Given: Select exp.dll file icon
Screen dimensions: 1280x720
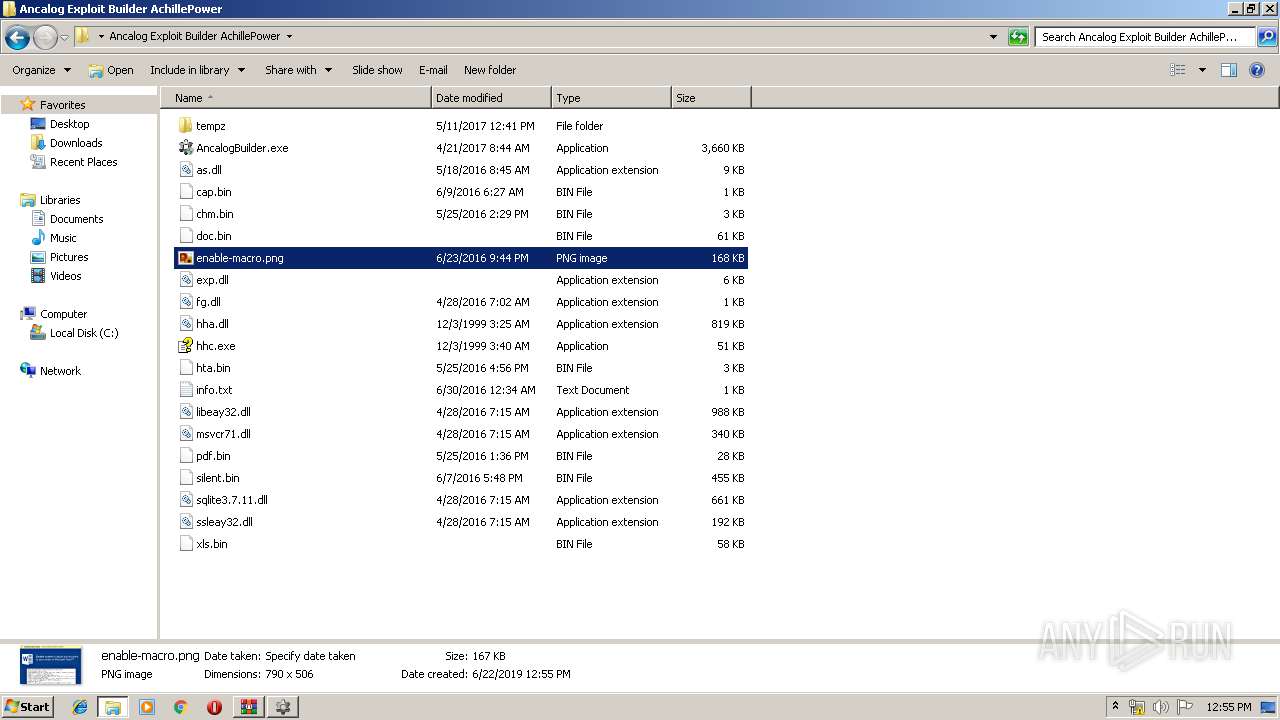Looking at the screenshot, I should point(185,280).
